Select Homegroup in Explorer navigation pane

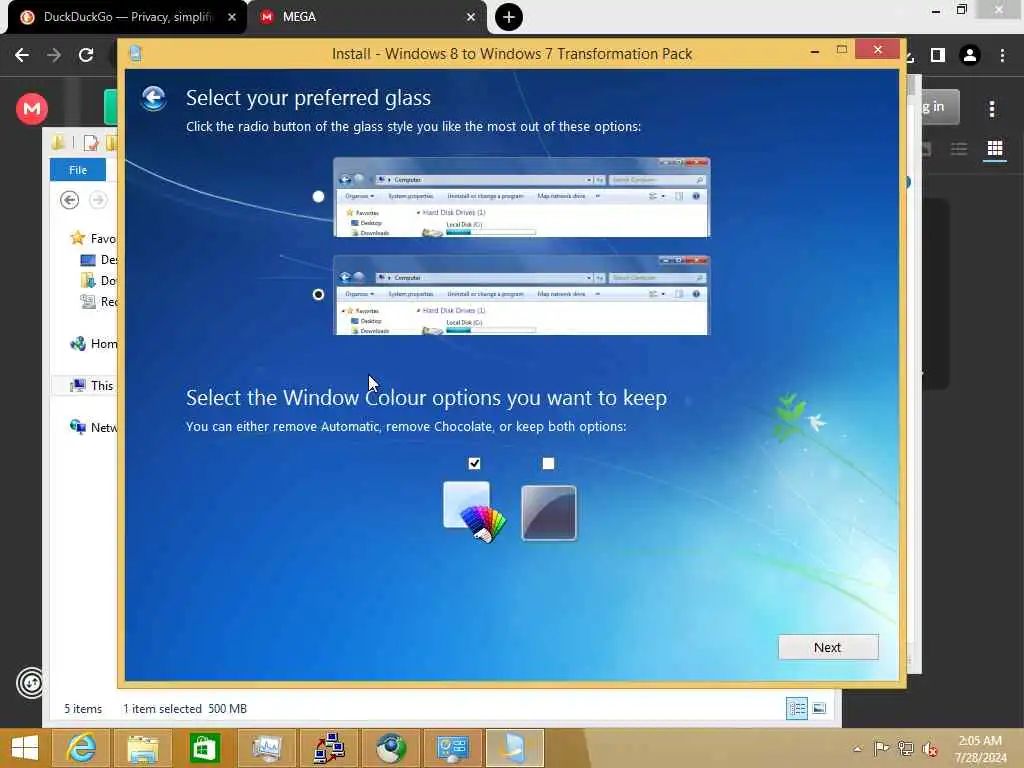pos(93,344)
